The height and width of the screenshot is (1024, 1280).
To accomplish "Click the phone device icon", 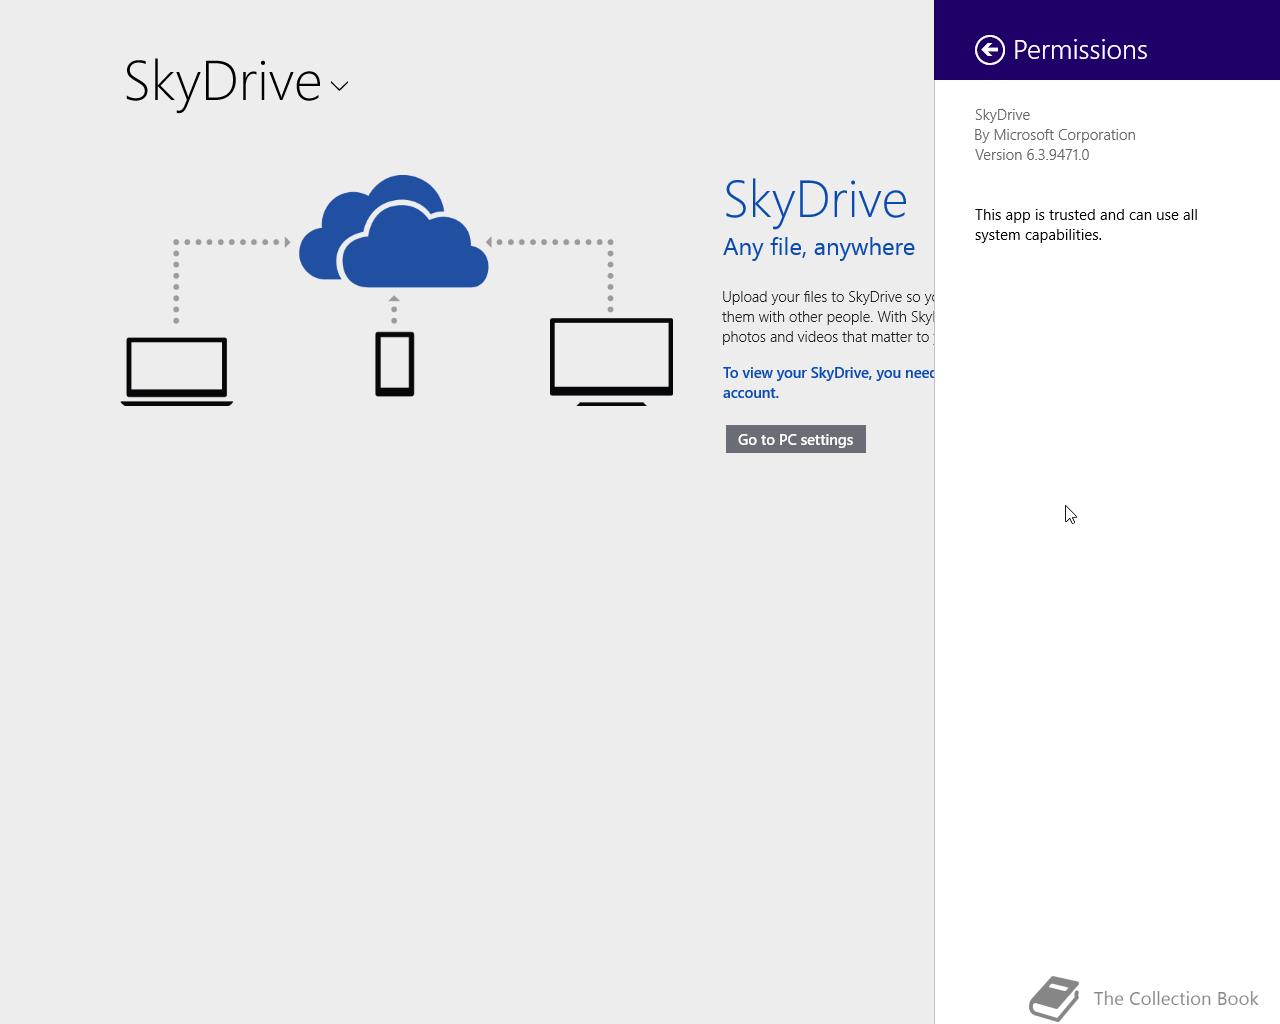I will tap(395, 364).
